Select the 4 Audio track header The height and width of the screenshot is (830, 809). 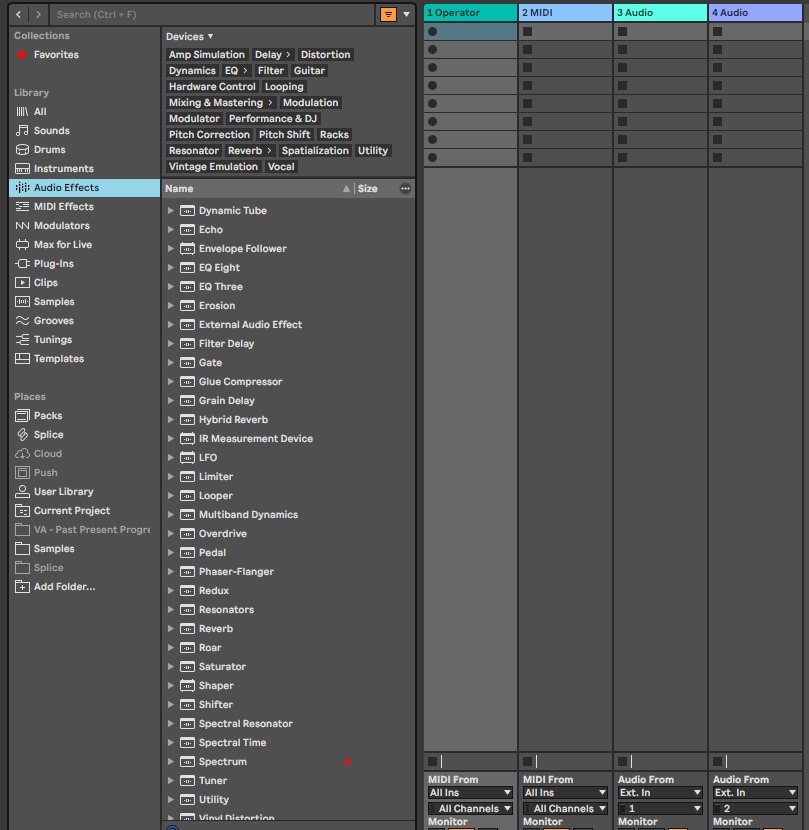755,13
